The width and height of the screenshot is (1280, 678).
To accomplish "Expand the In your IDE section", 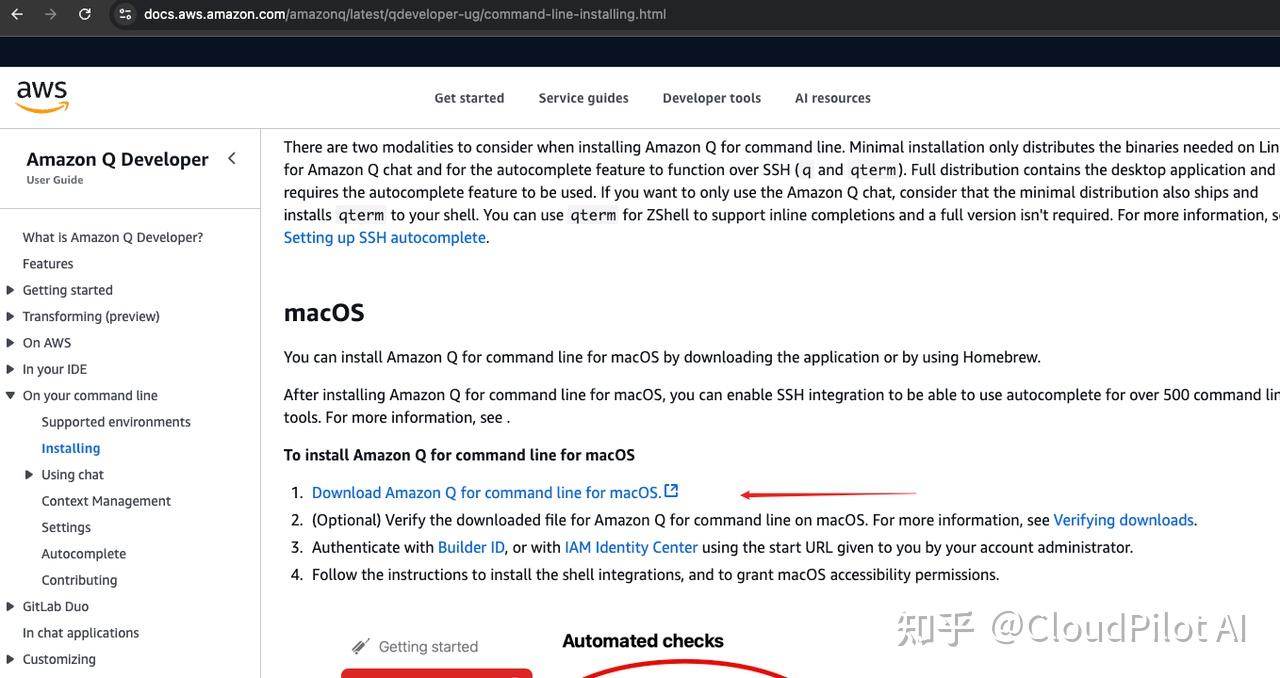I will click(x=12, y=368).
